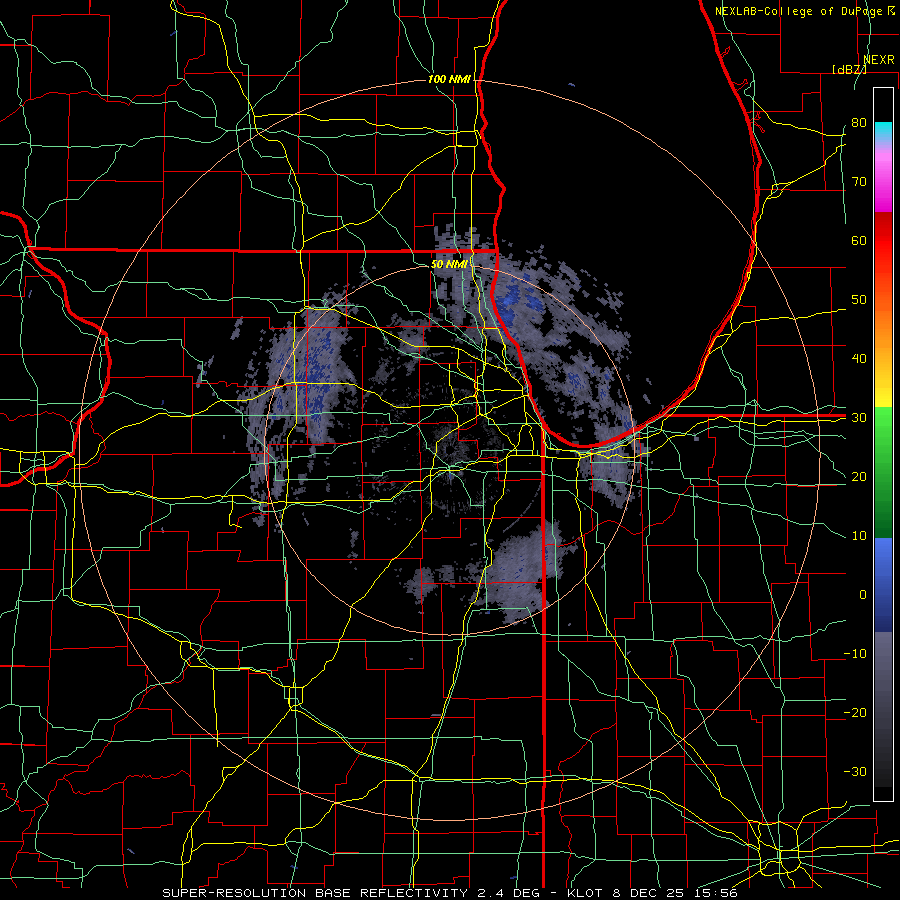900x900 pixels.
Task: Click the gray segment of the color scale
Action: [883, 709]
